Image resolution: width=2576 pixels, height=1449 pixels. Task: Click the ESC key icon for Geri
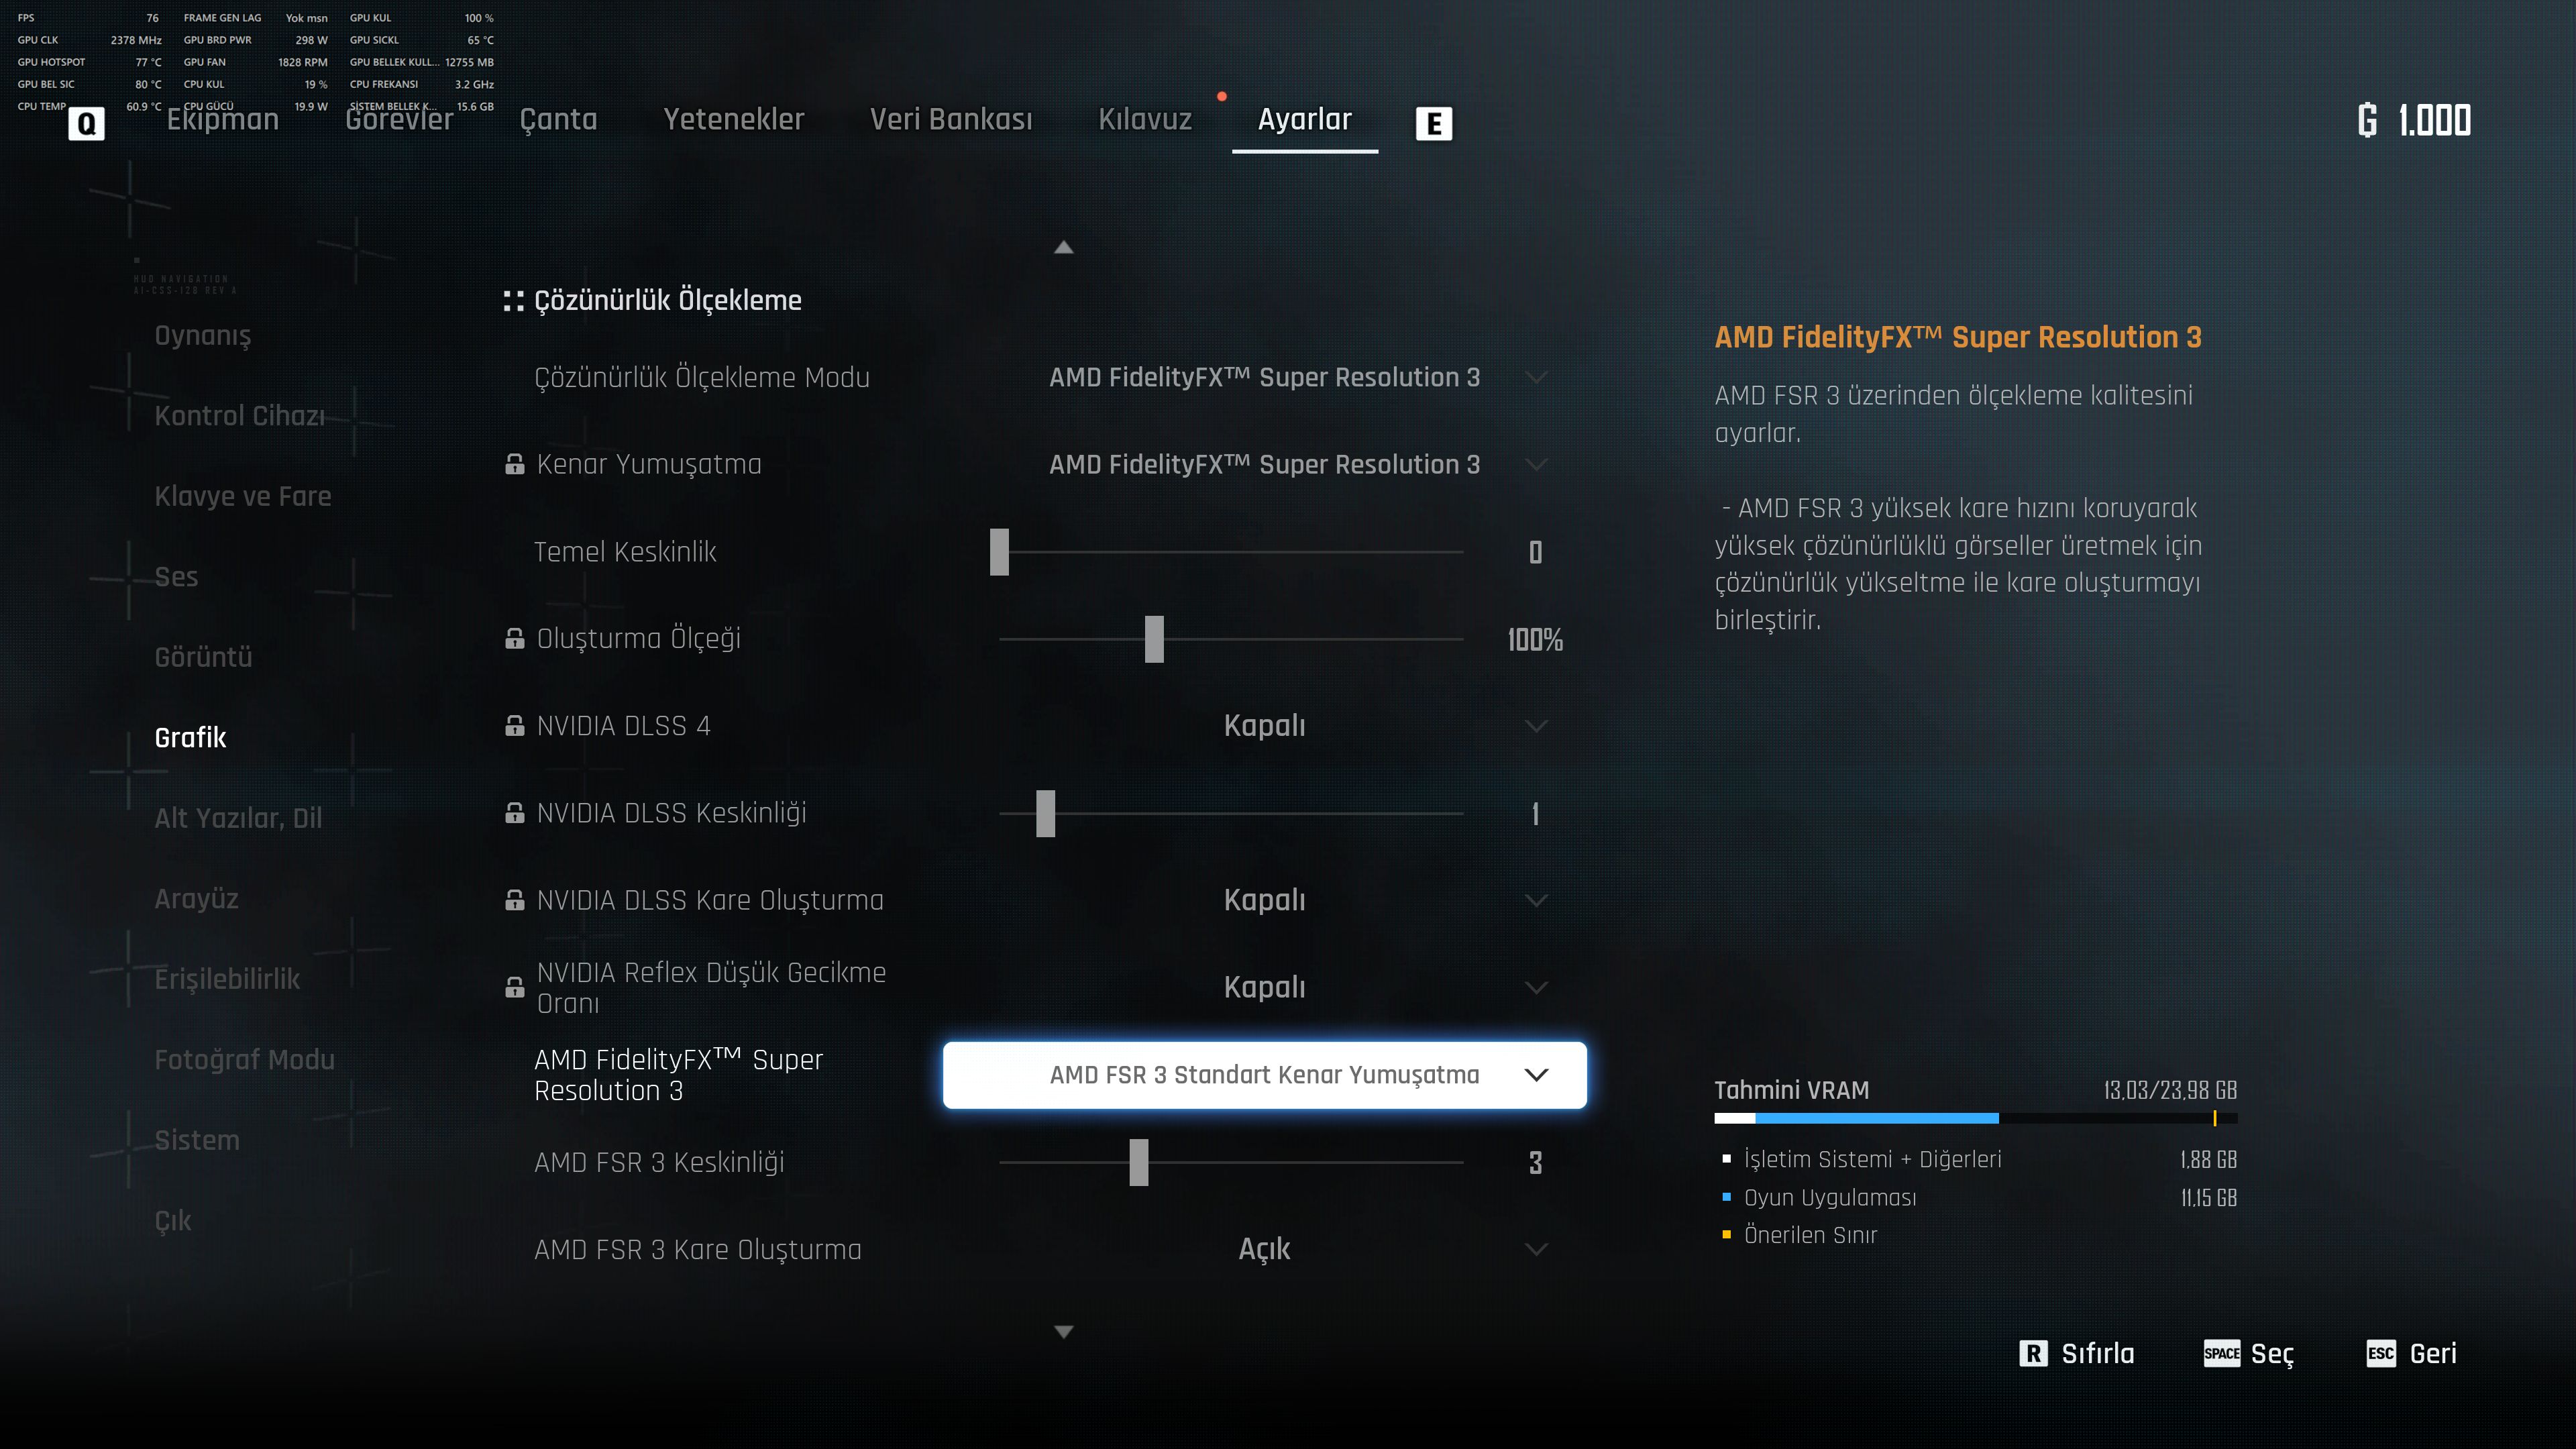[2381, 1353]
